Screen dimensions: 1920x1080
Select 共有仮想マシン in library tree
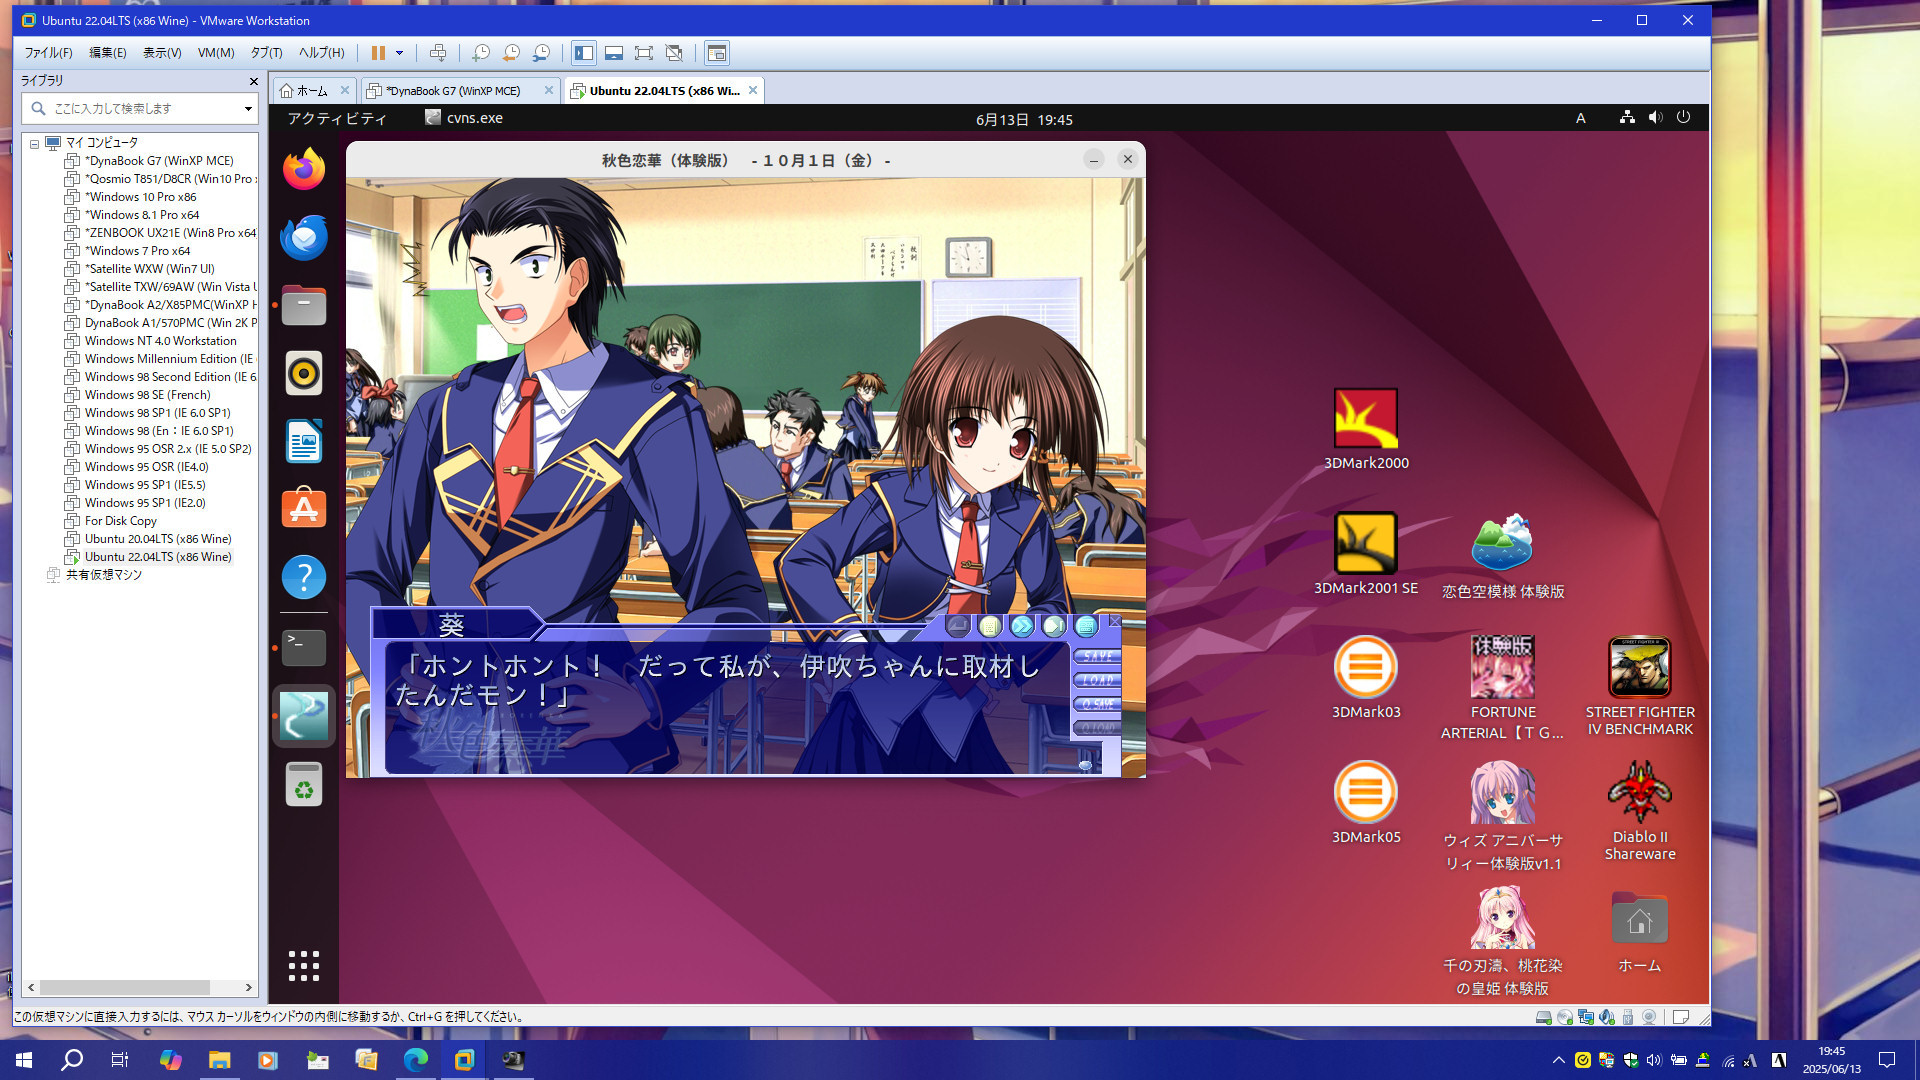103,575
